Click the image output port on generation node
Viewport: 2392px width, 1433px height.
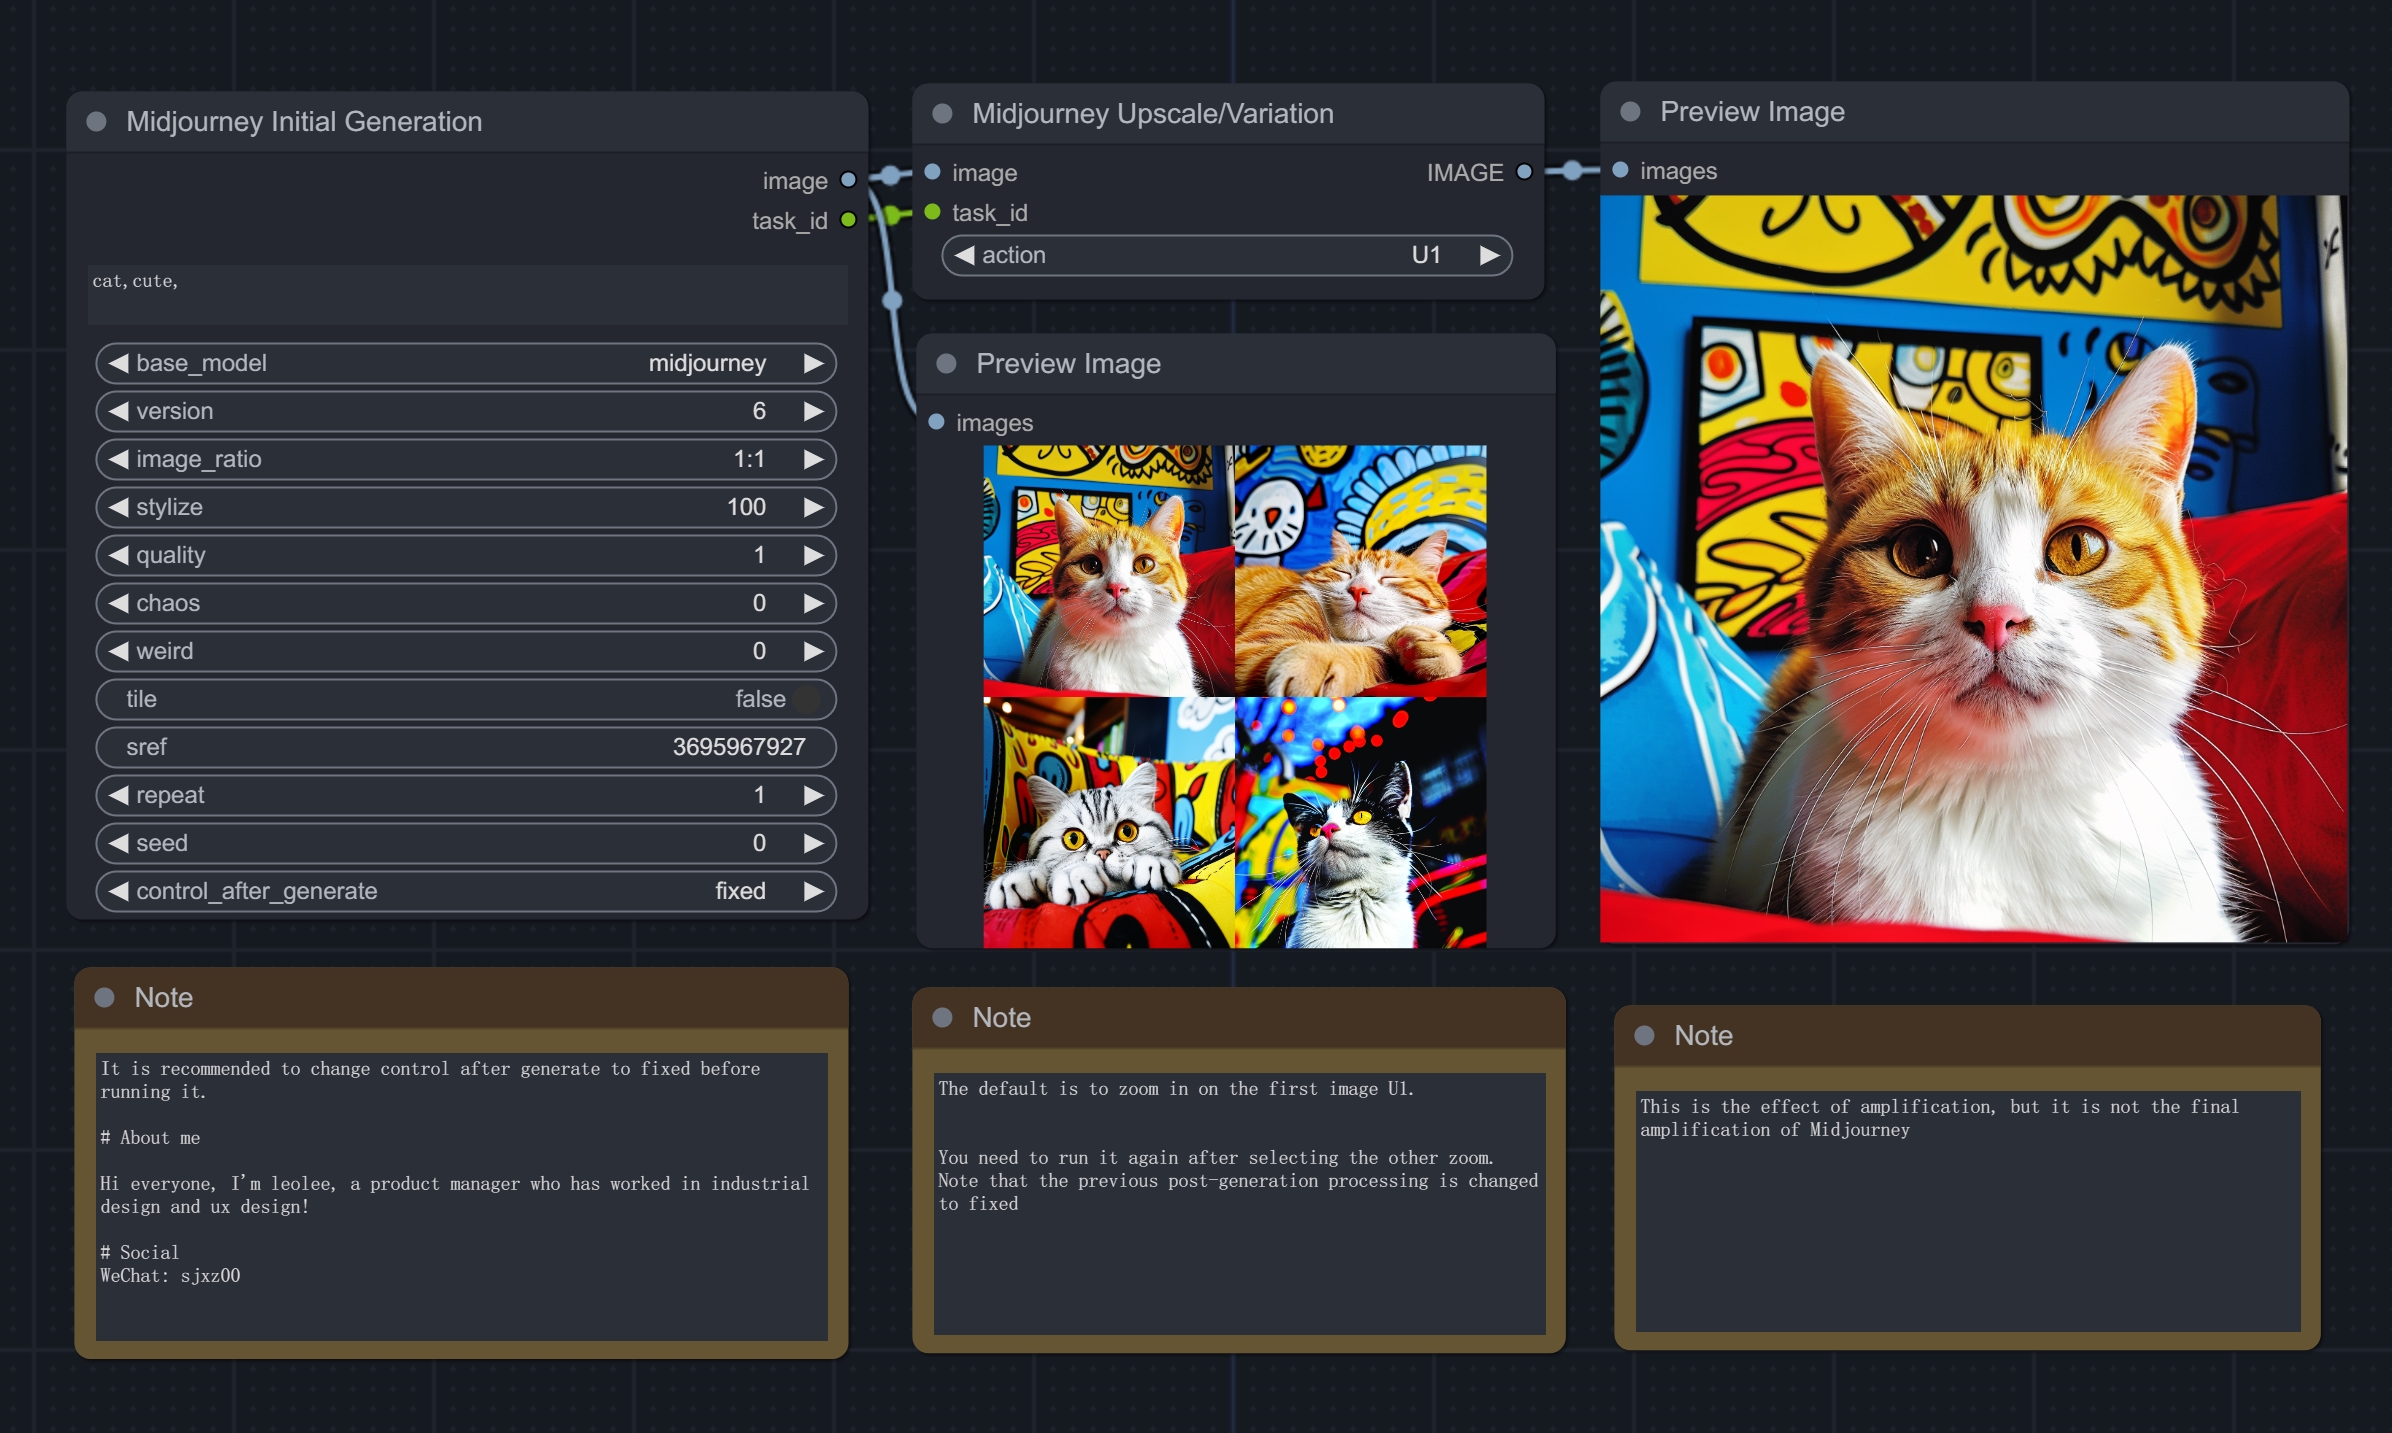[x=848, y=180]
